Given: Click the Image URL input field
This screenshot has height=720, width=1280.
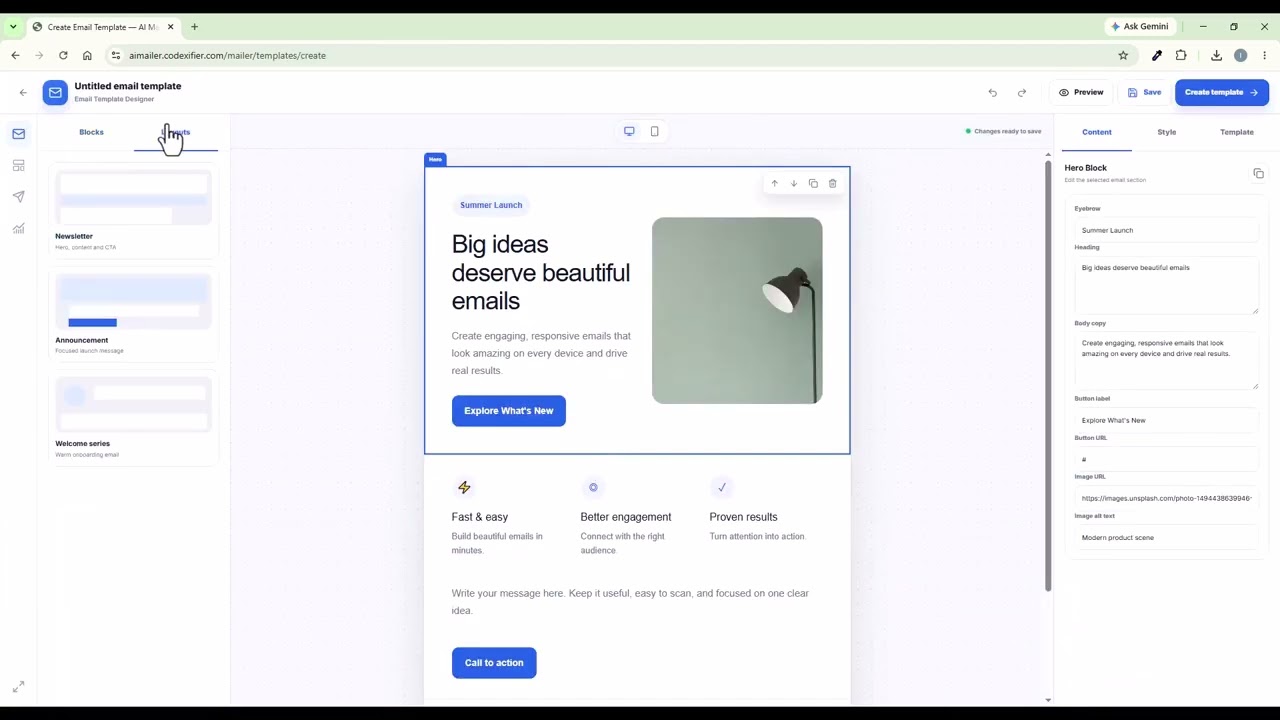Looking at the screenshot, I should point(1166,498).
